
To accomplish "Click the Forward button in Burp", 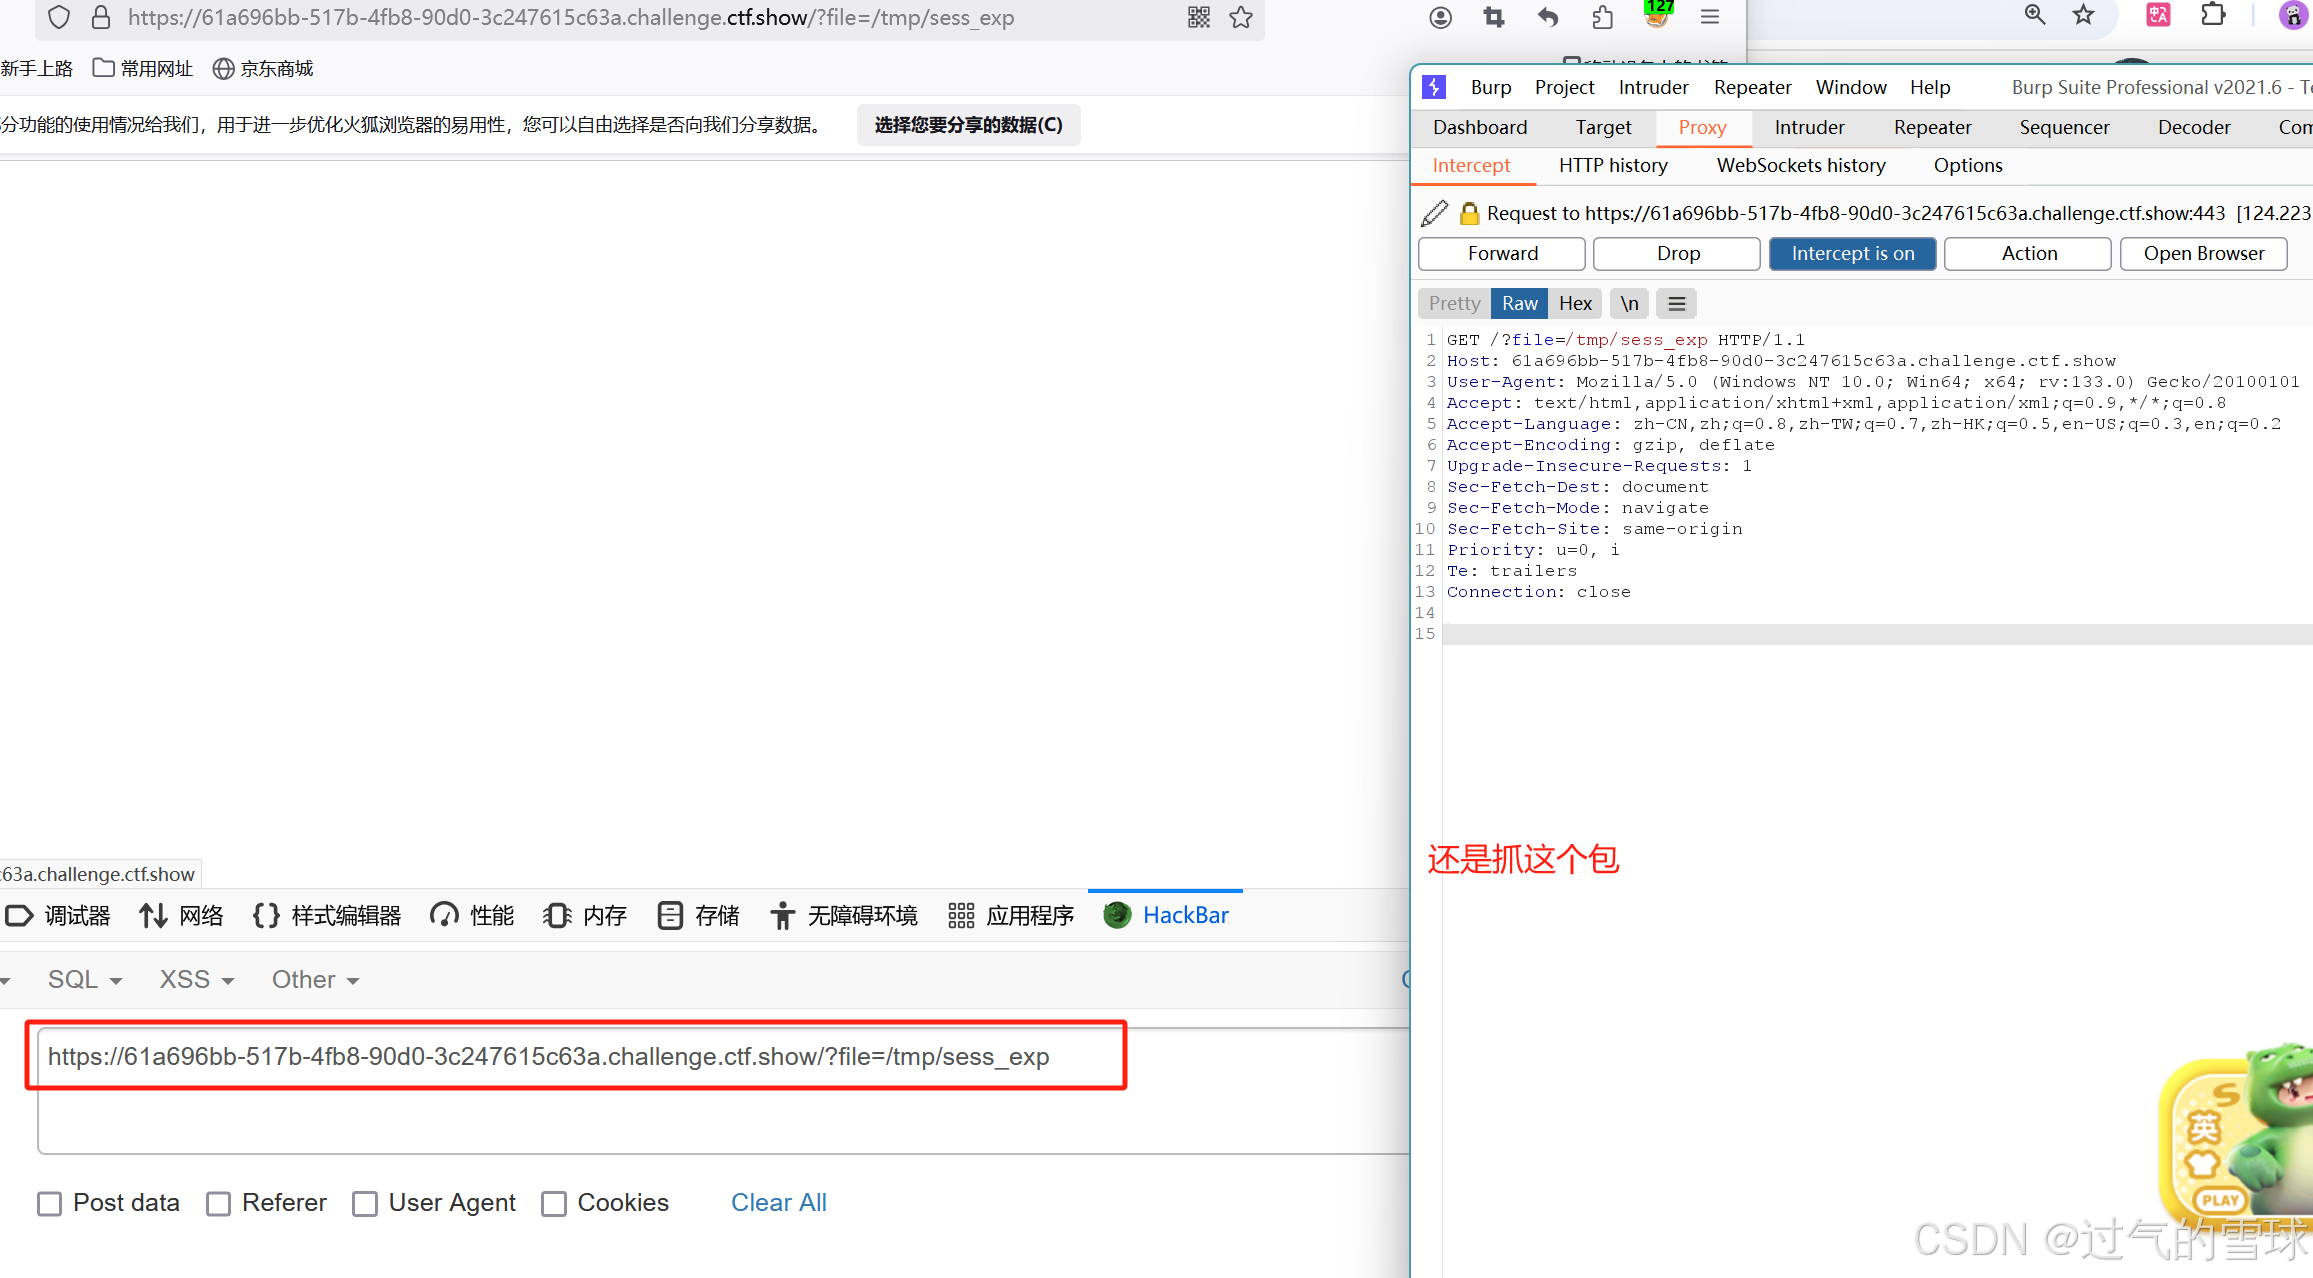I will [x=1501, y=253].
